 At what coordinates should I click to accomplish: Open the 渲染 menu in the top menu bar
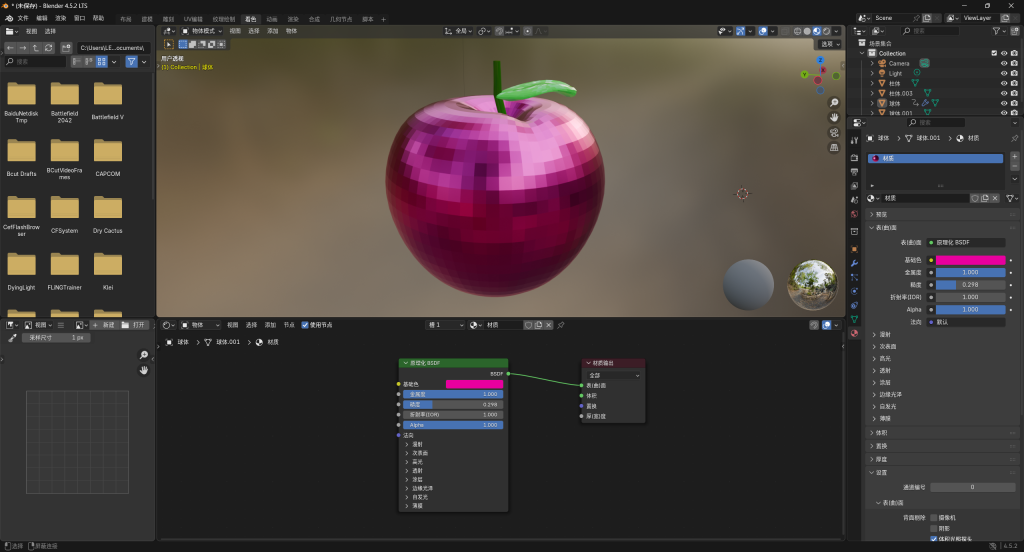tap(61, 18)
